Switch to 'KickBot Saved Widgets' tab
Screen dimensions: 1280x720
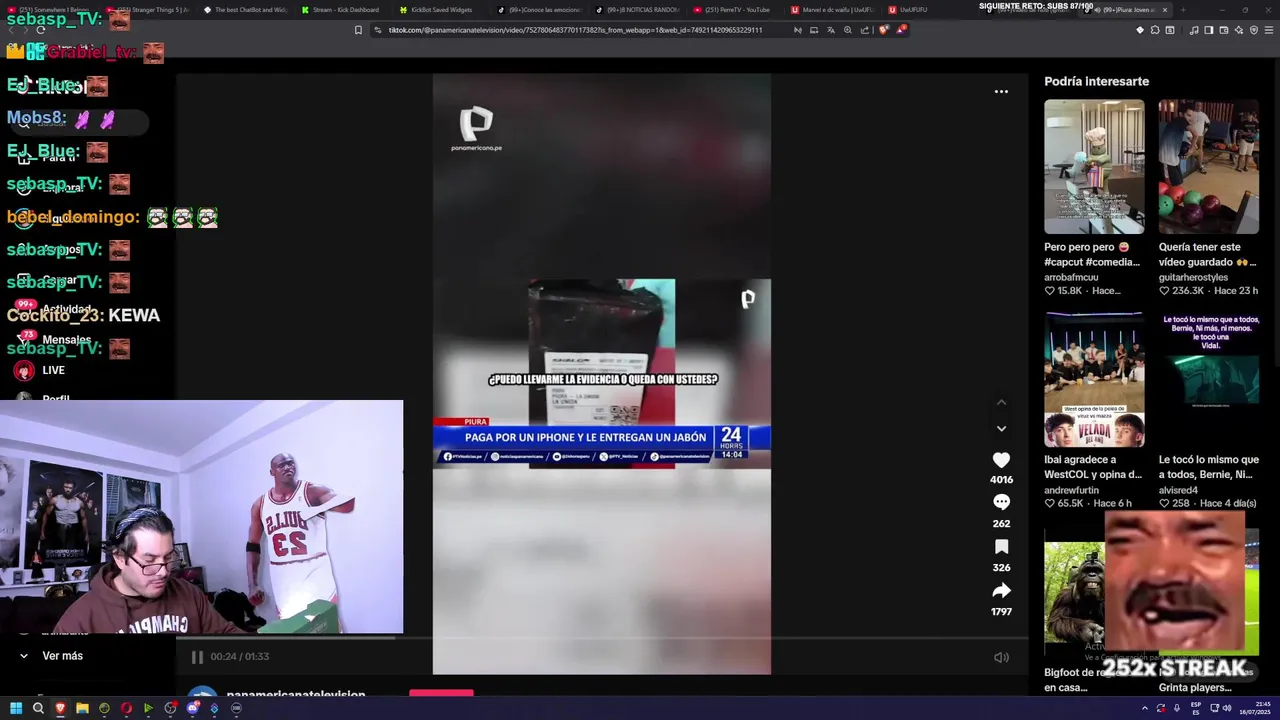(438, 10)
